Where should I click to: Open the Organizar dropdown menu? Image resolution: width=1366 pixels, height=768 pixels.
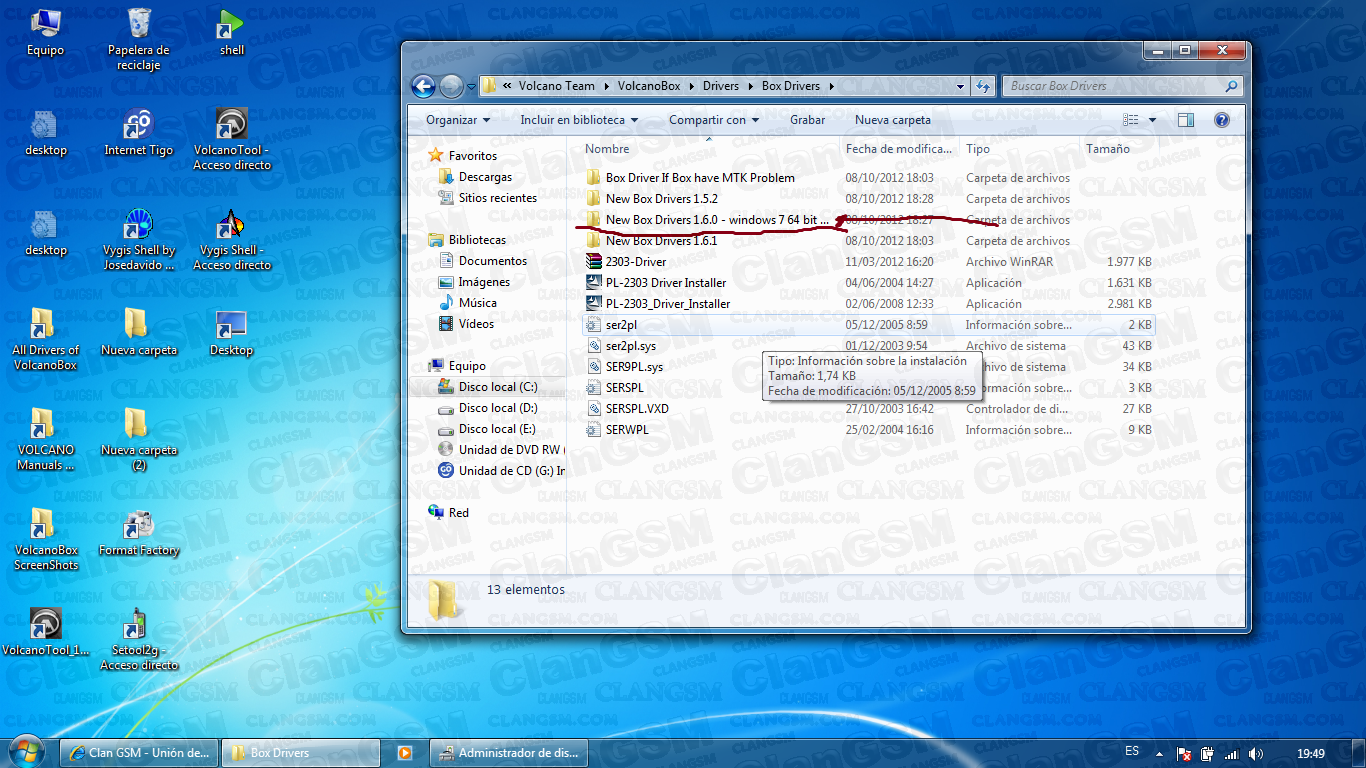coord(458,120)
